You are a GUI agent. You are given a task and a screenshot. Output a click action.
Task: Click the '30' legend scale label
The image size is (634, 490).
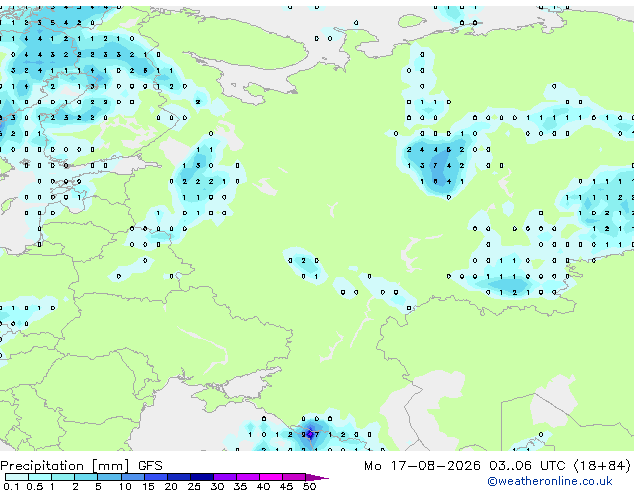tap(217, 486)
